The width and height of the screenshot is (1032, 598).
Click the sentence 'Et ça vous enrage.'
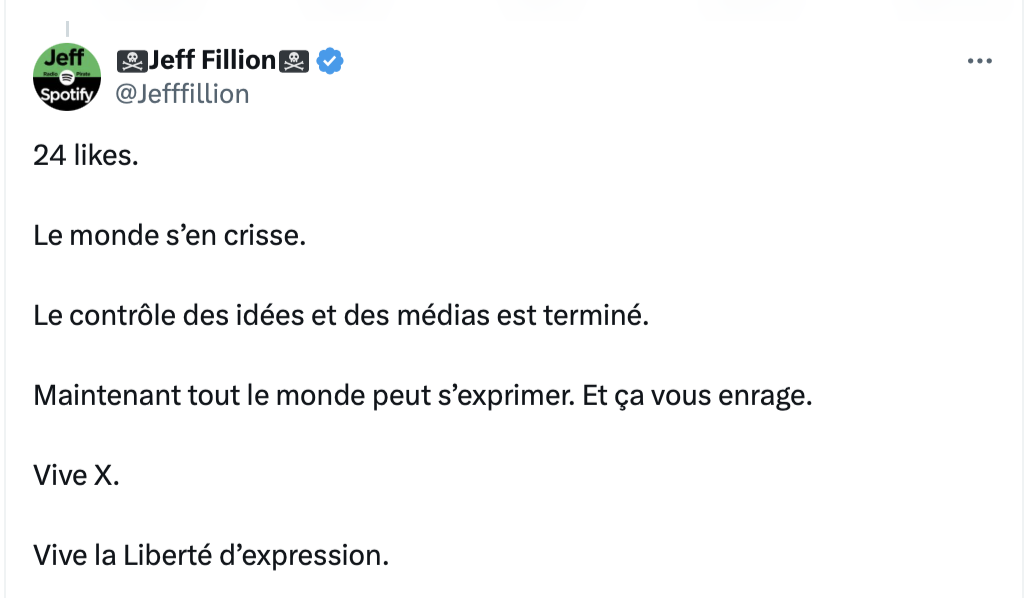click(x=698, y=396)
